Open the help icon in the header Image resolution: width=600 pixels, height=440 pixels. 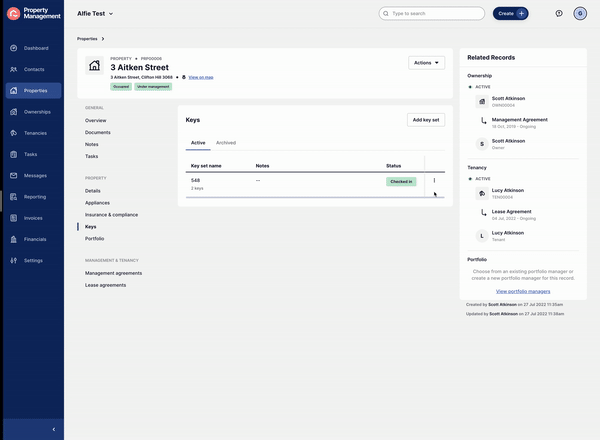[x=559, y=13]
